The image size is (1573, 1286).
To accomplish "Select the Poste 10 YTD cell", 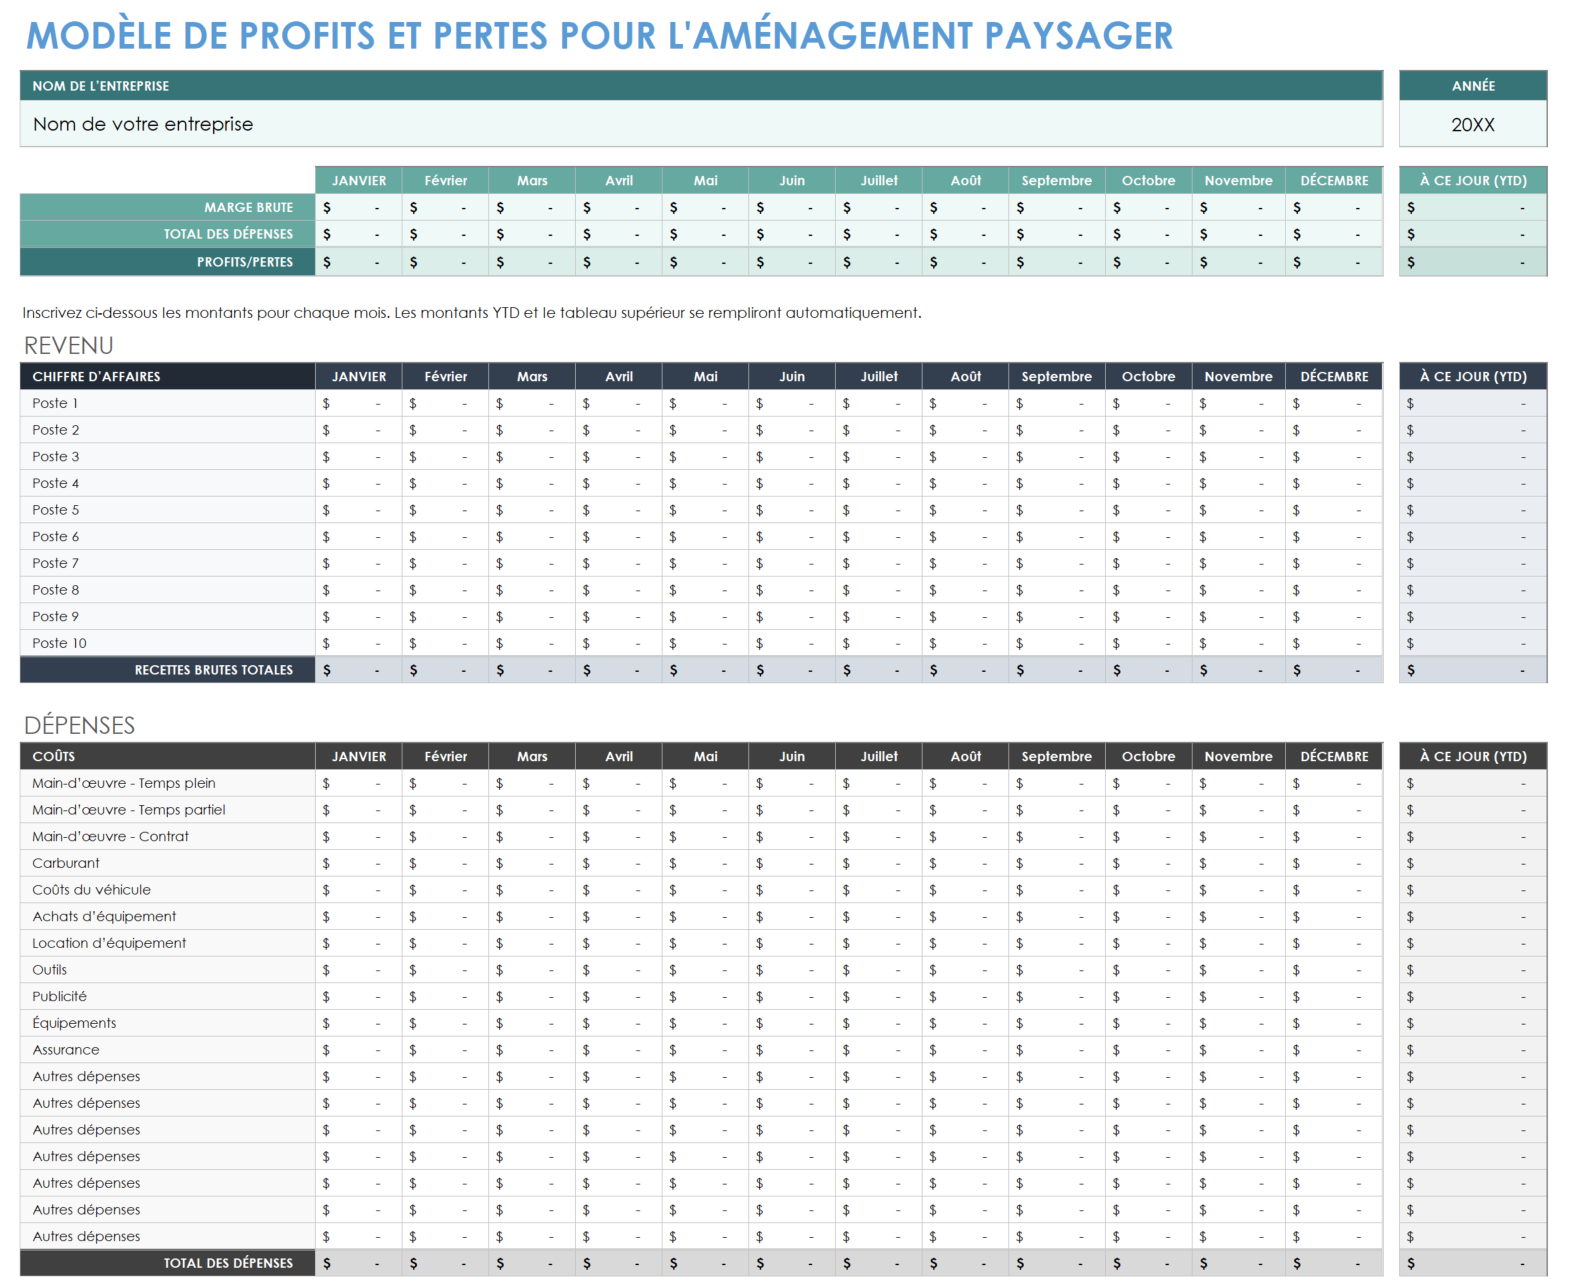I will point(1473,643).
